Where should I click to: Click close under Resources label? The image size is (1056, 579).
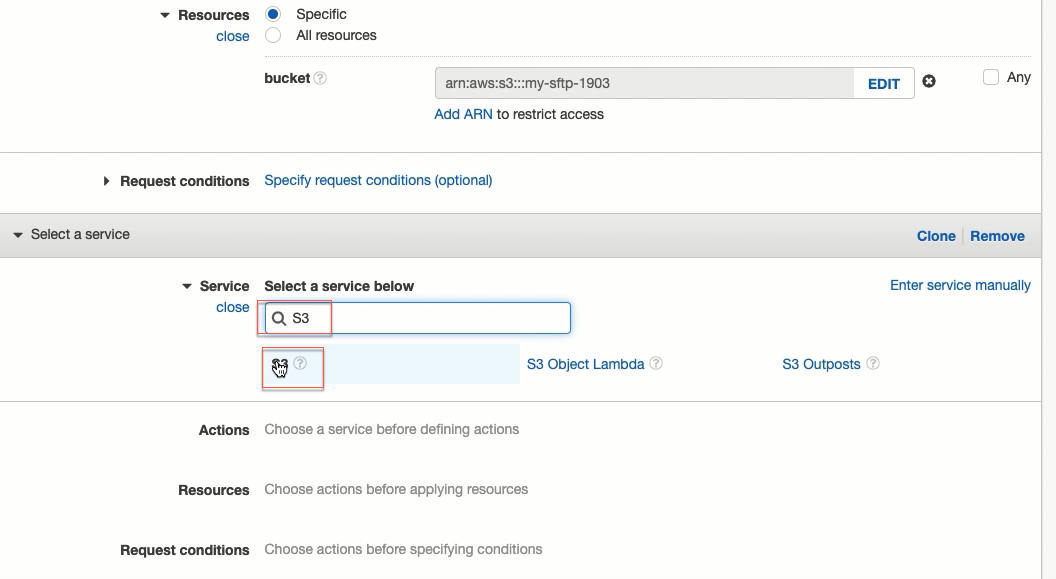point(232,36)
